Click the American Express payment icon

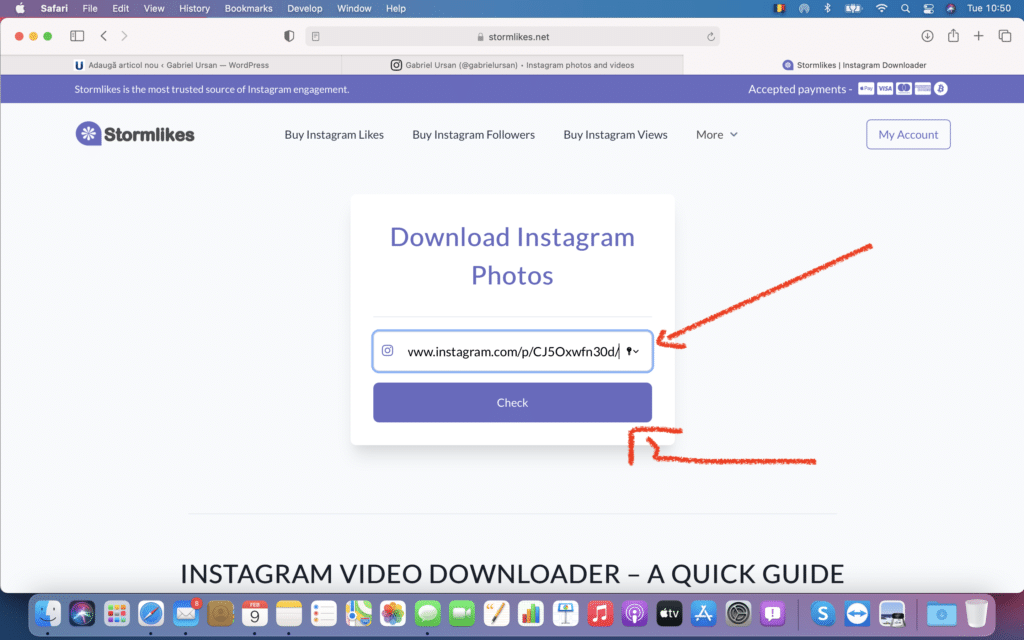[923, 89]
